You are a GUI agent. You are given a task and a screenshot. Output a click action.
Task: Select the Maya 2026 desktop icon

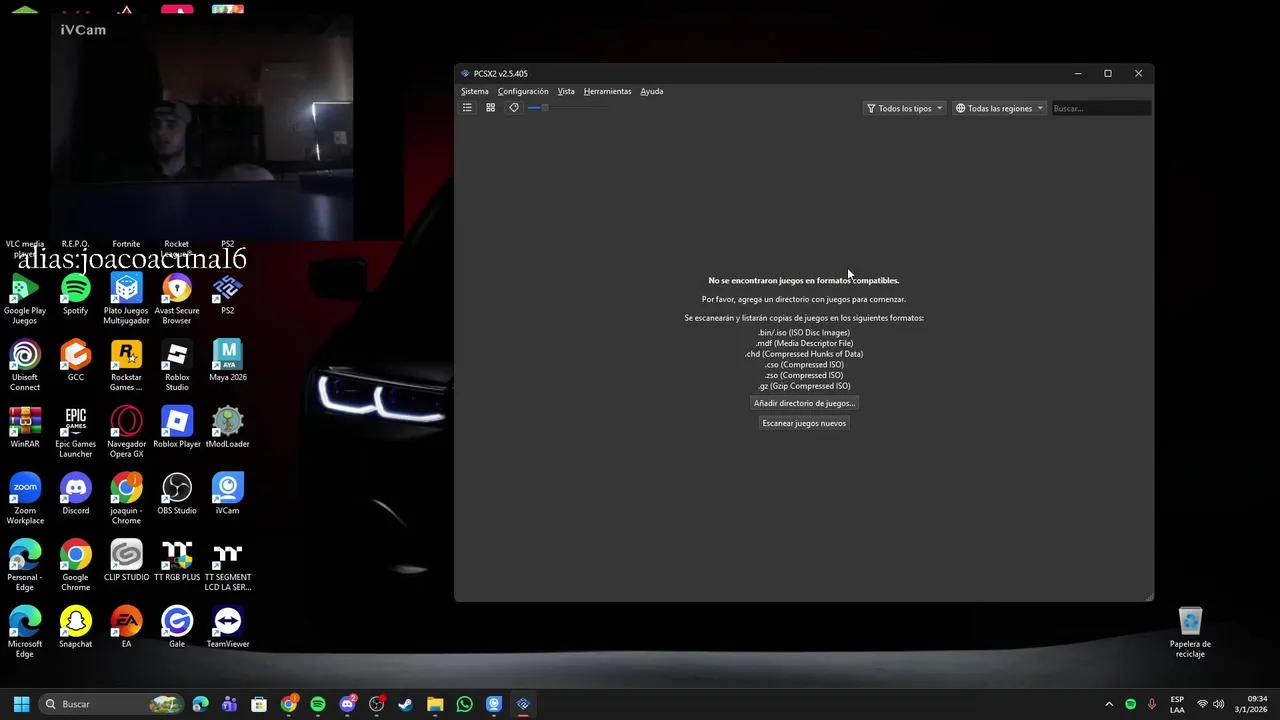click(228, 361)
